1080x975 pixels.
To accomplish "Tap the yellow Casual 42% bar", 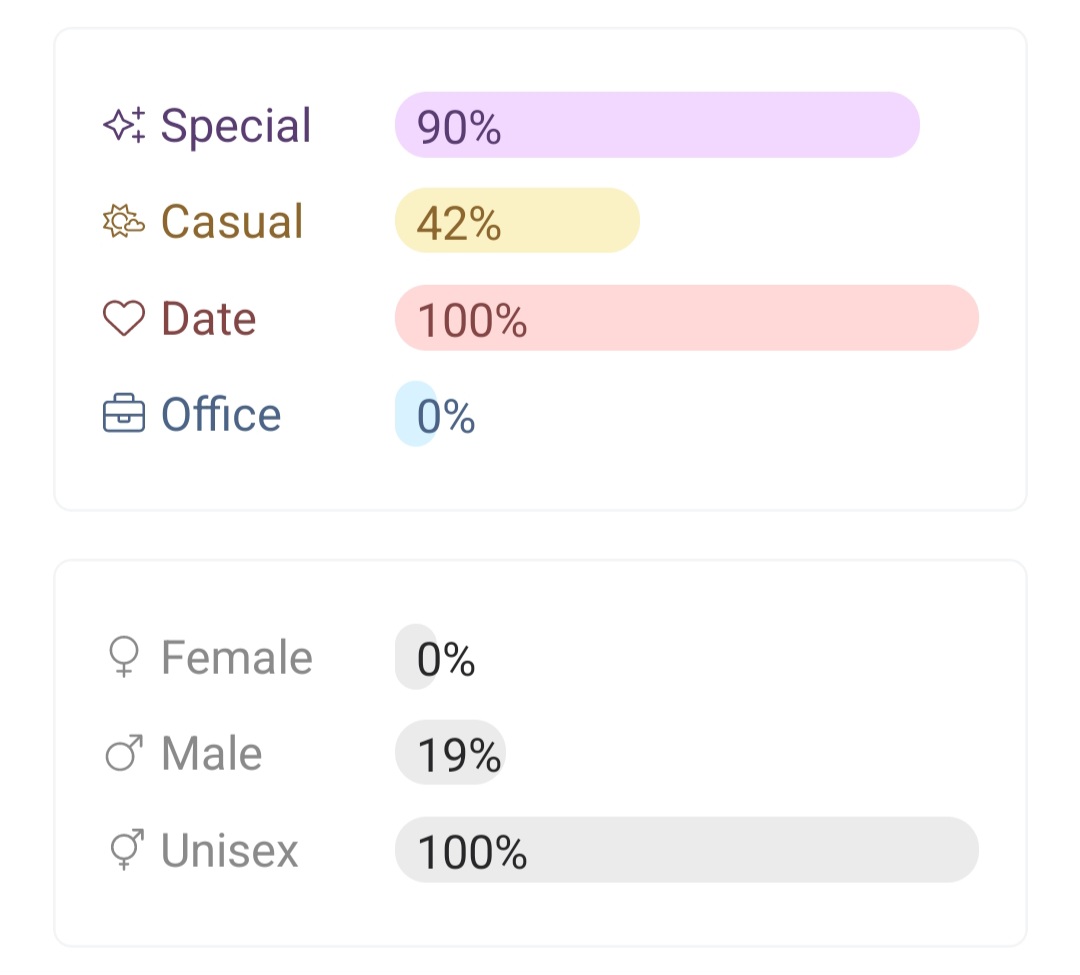I will (516, 221).
